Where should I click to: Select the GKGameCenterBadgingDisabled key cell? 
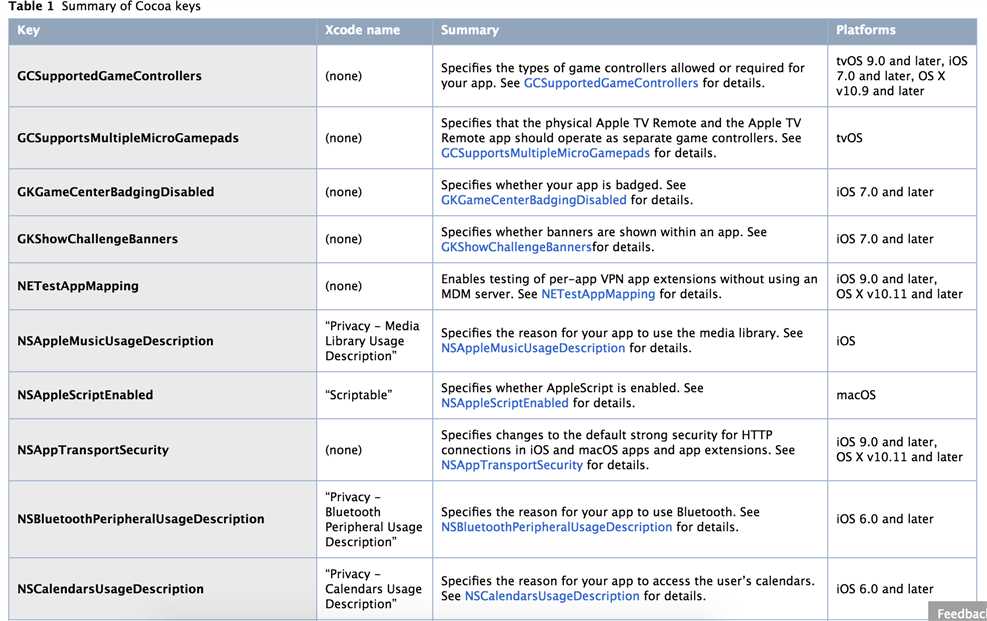[x=162, y=192]
